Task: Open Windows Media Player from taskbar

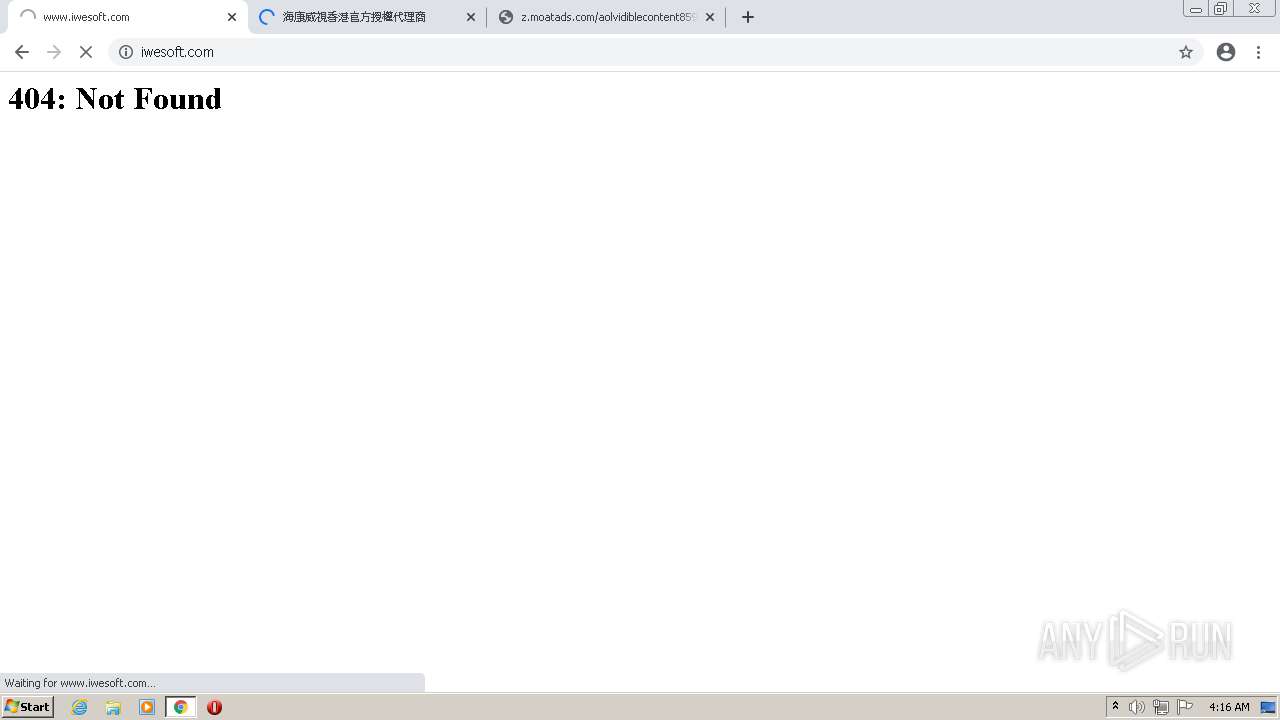Action: pyautogui.click(x=147, y=707)
